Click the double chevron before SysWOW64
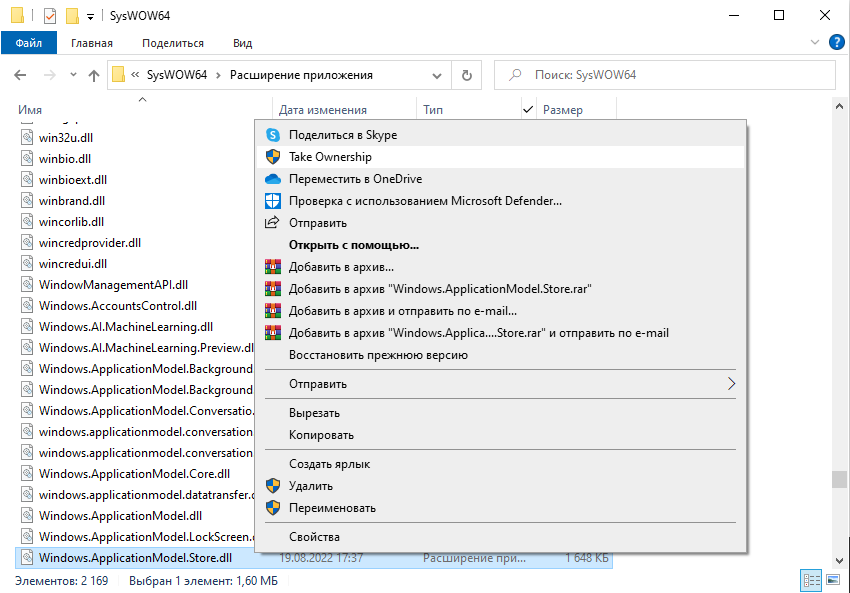This screenshot has width=850, height=593. tap(135, 75)
